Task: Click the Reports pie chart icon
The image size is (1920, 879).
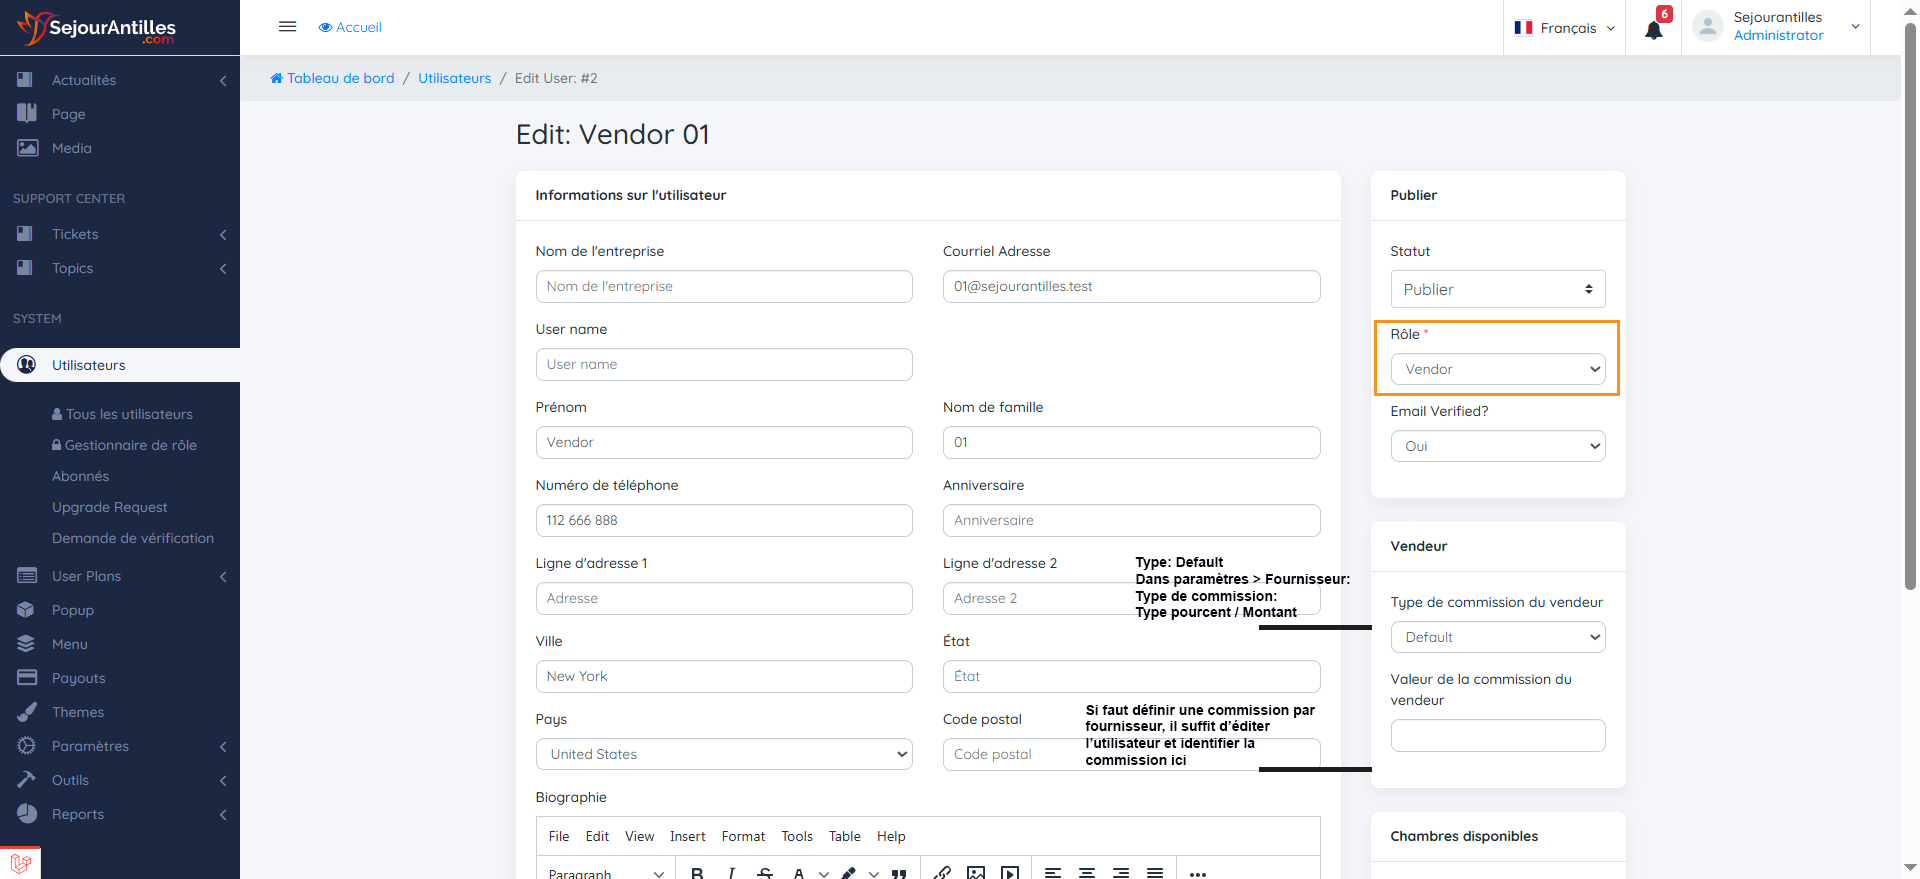Action: (x=27, y=814)
